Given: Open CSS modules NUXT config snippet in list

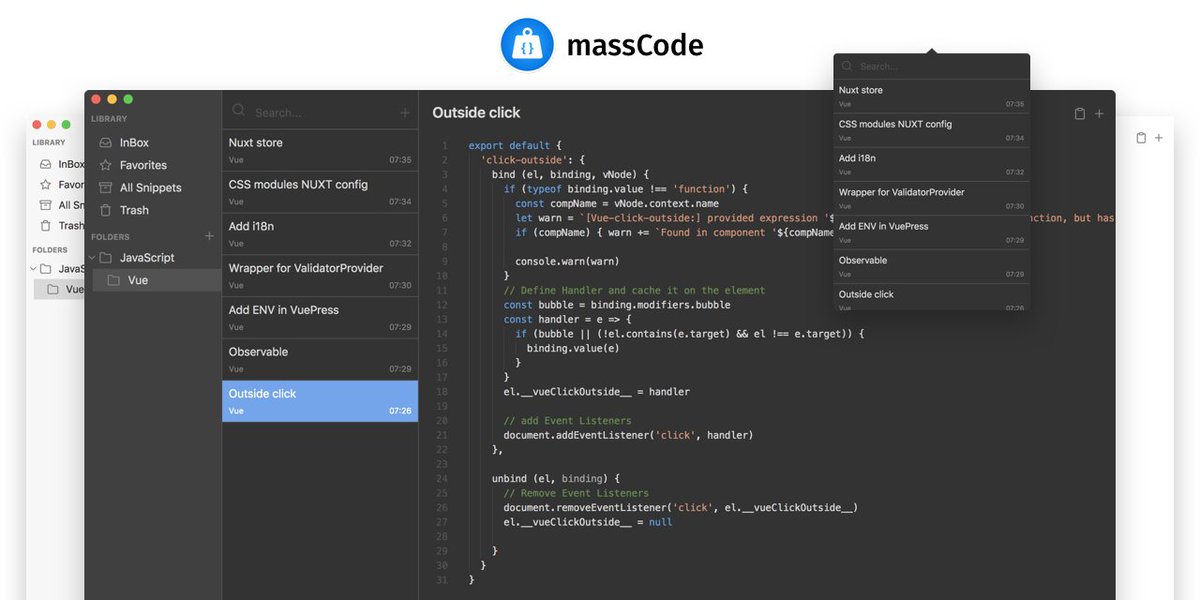Looking at the screenshot, I should [x=320, y=192].
